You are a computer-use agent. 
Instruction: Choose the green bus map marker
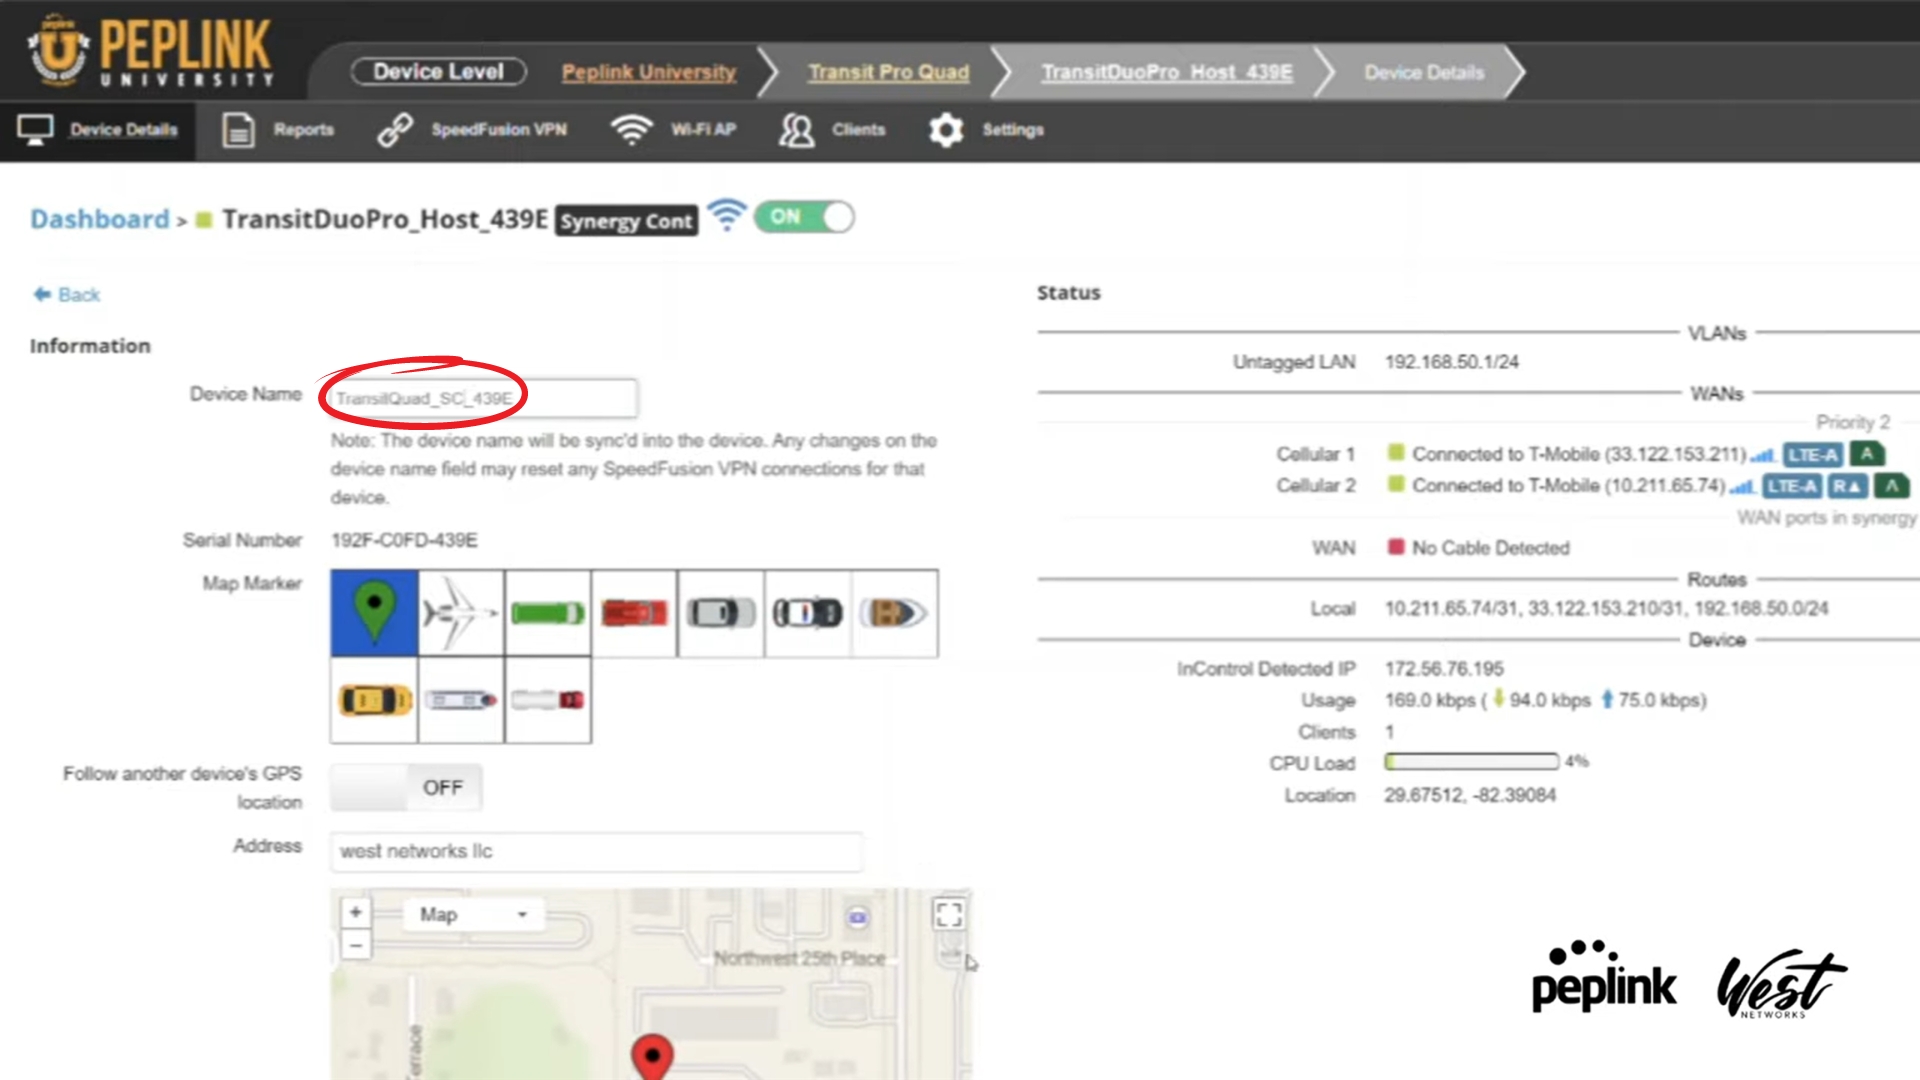pyautogui.click(x=547, y=612)
